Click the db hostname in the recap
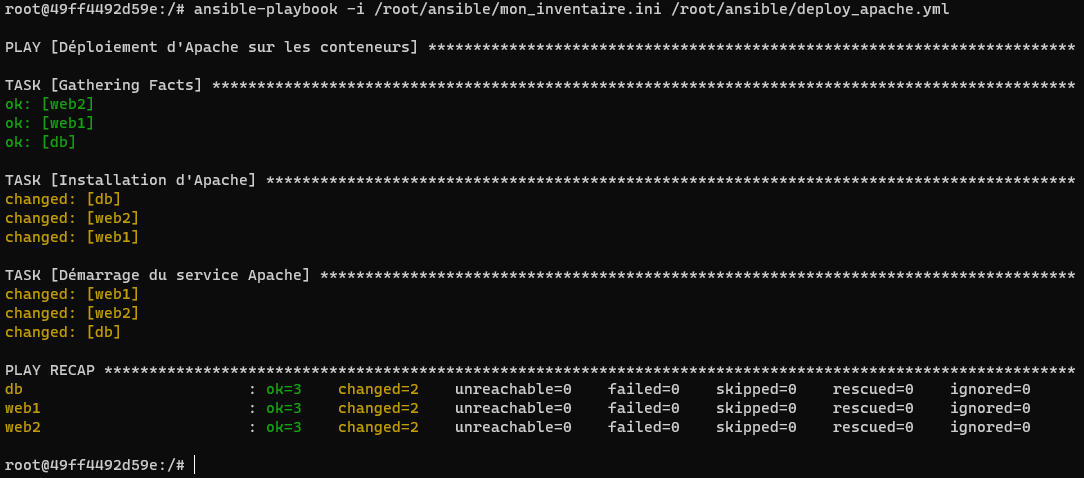1084x478 pixels. tap(14, 389)
